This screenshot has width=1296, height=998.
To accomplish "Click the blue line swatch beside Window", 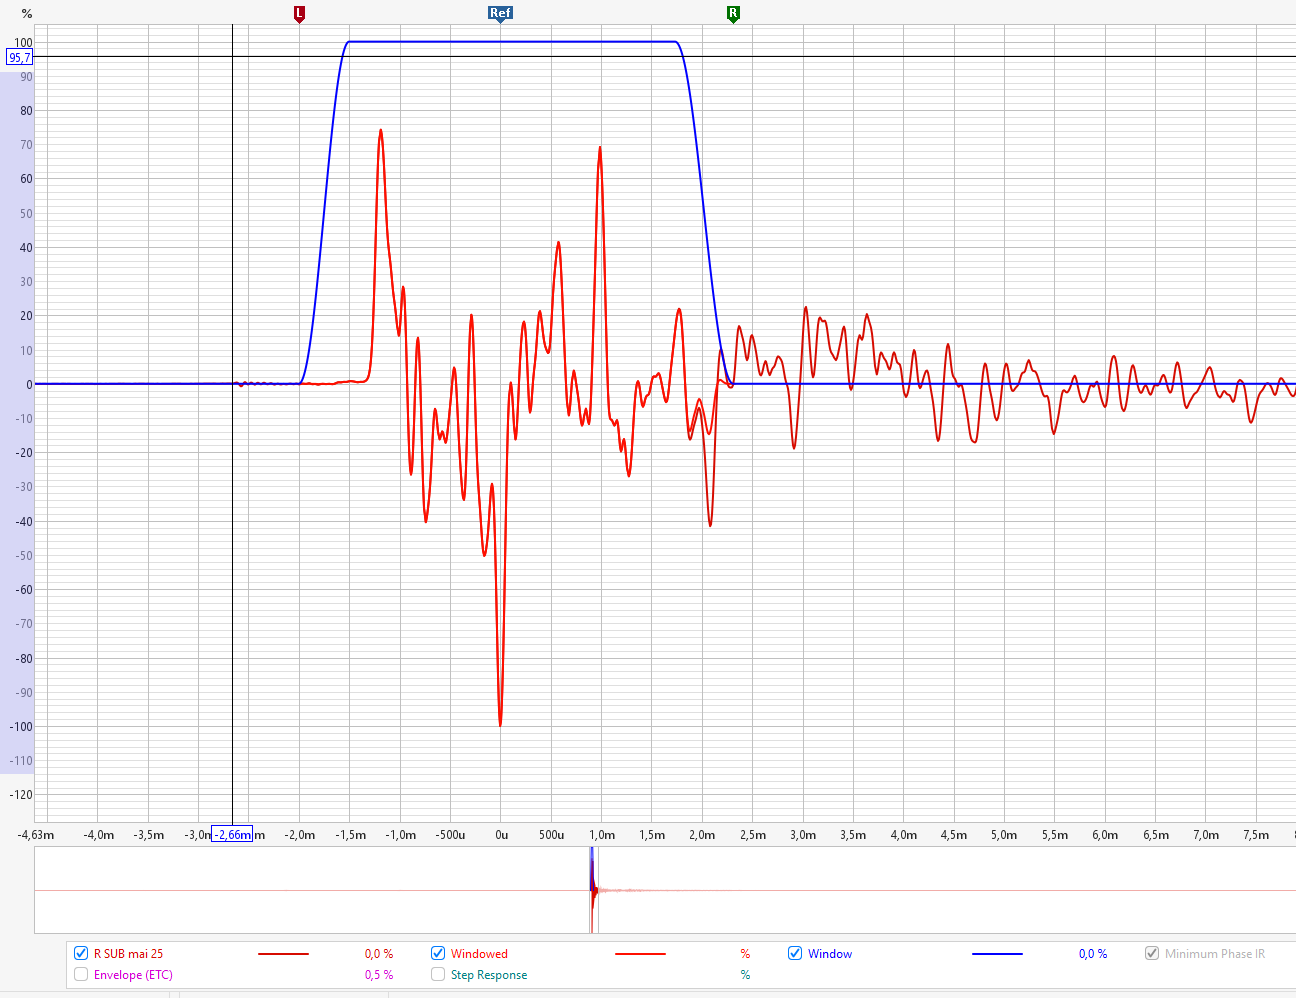I will [x=997, y=954].
